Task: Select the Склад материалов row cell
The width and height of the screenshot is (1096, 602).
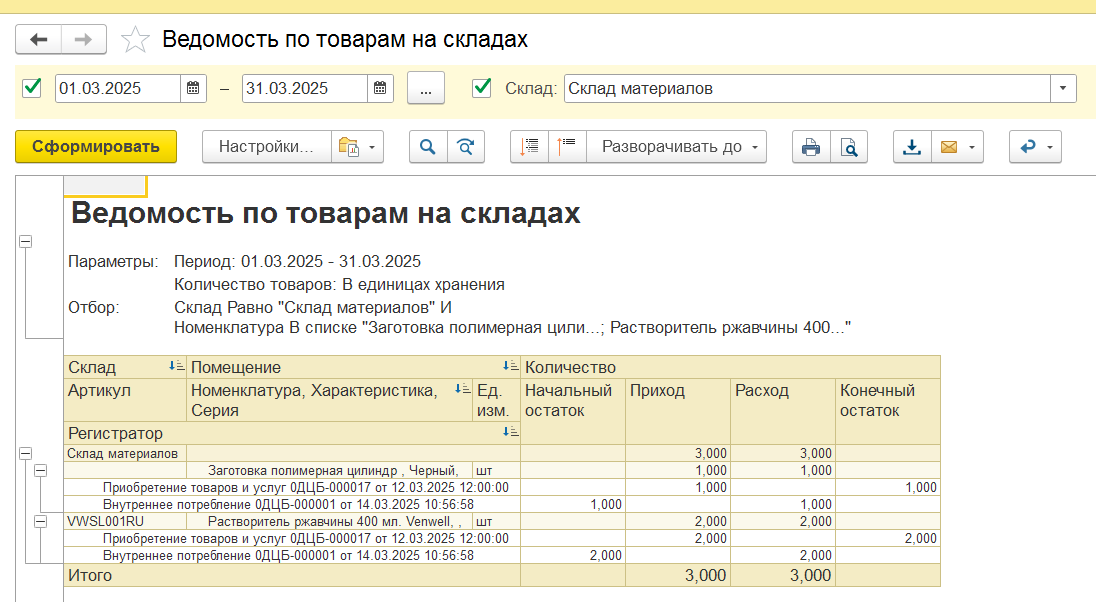Action: click(125, 453)
